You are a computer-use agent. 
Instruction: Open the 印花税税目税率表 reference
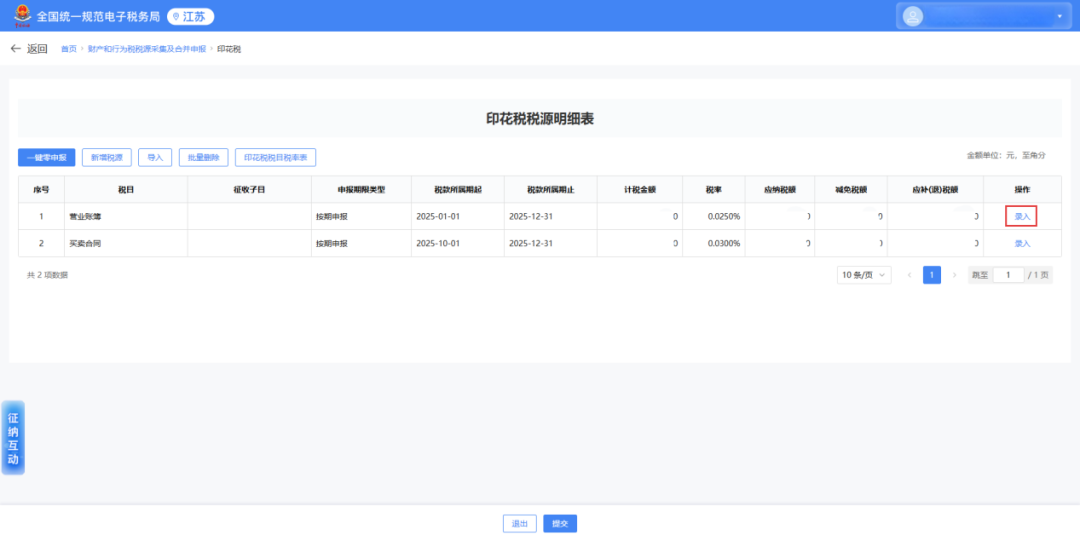pos(275,157)
